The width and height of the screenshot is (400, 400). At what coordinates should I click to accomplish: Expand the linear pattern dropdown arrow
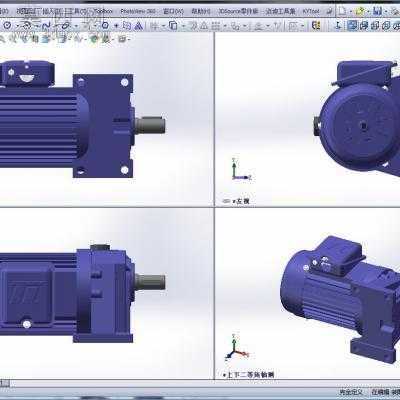[225, 26]
